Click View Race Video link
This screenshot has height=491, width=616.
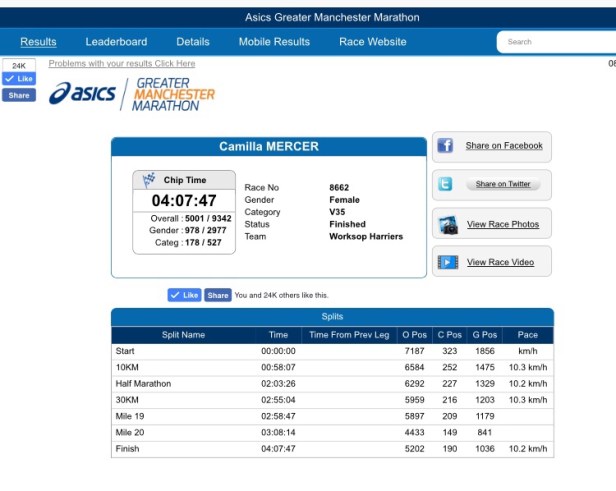click(500, 262)
